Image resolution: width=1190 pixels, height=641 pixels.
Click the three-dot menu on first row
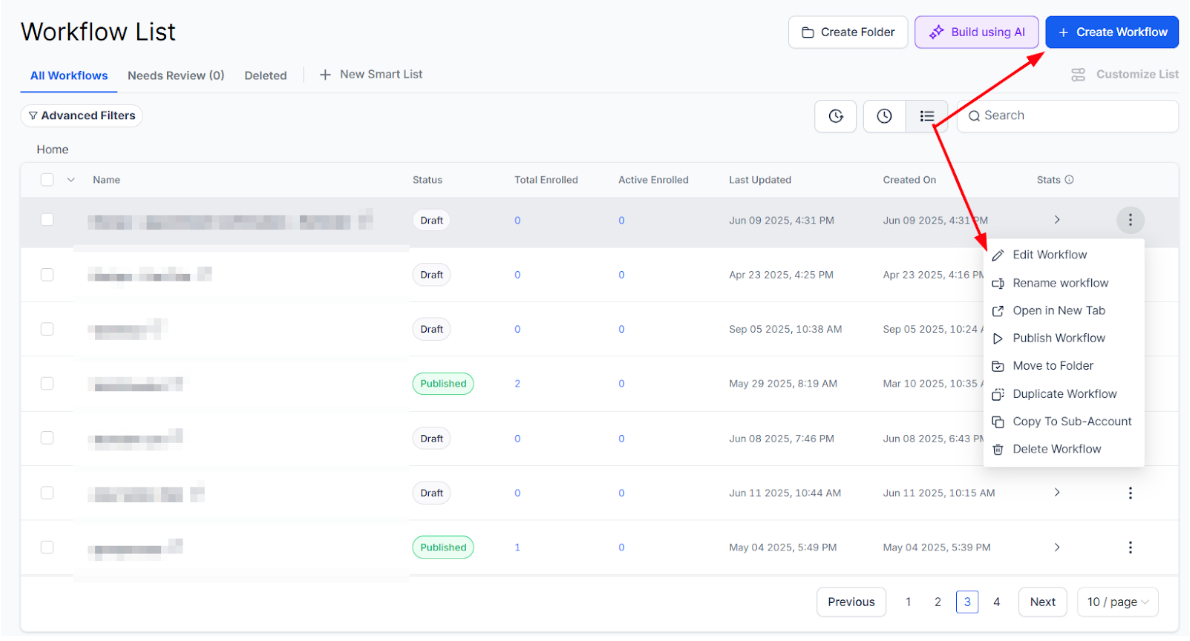click(x=1130, y=220)
